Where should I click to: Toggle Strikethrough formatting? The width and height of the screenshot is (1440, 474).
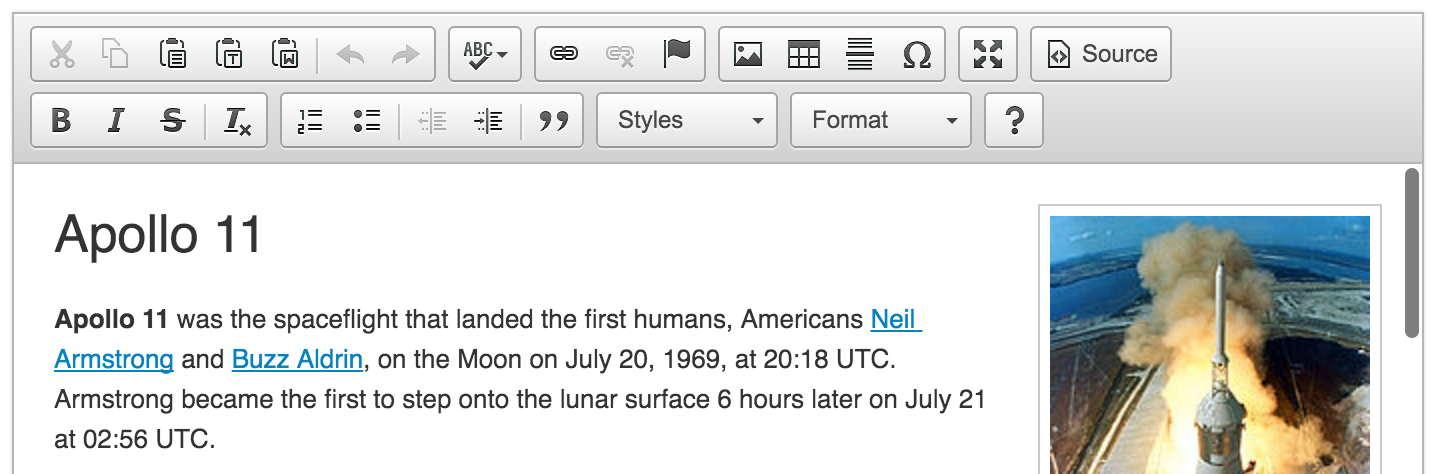coord(173,121)
